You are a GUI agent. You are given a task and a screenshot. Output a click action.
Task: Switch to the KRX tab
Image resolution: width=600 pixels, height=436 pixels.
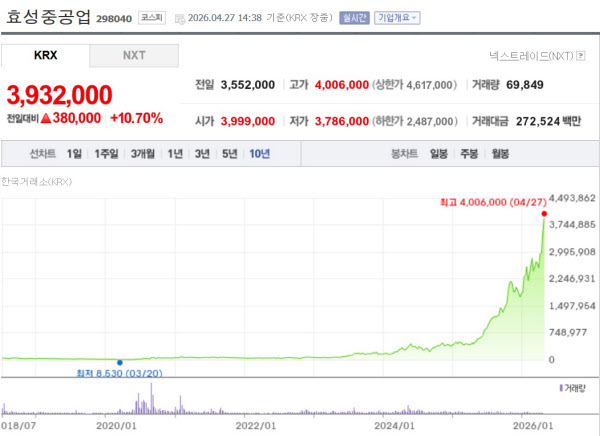(x=45, y=56)
